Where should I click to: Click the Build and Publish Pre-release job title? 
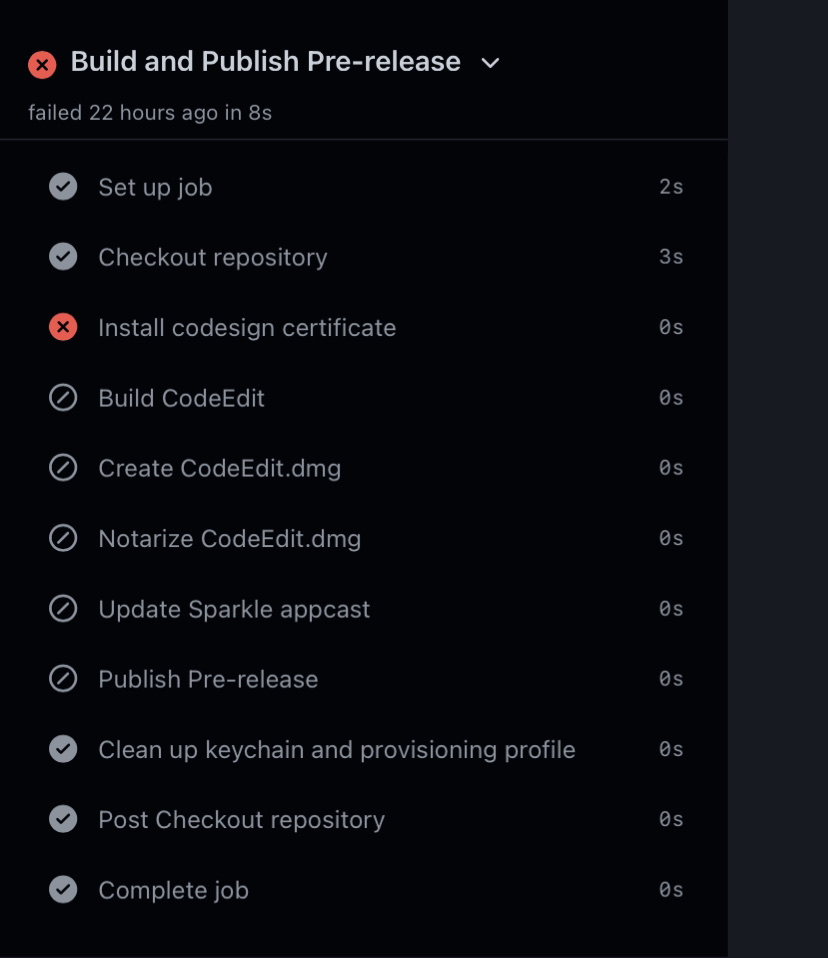264,61
